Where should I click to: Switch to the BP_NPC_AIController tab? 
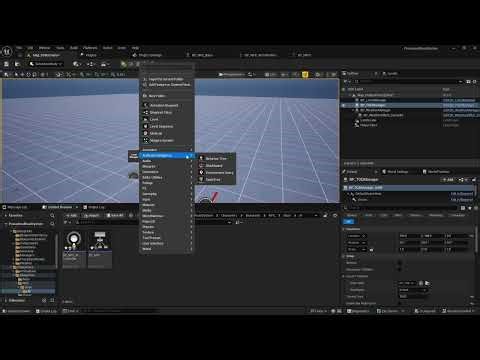pos(260,55)
